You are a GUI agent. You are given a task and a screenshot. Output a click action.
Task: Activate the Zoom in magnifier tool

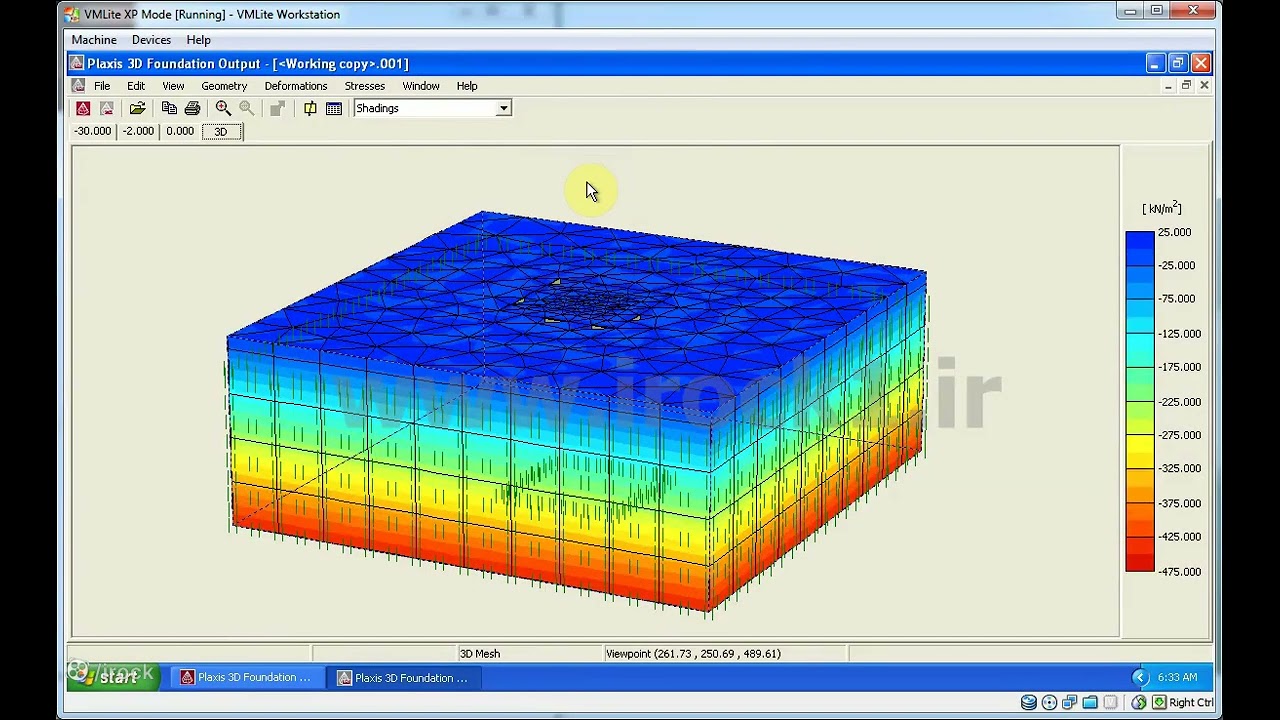(x=223, y=108)
